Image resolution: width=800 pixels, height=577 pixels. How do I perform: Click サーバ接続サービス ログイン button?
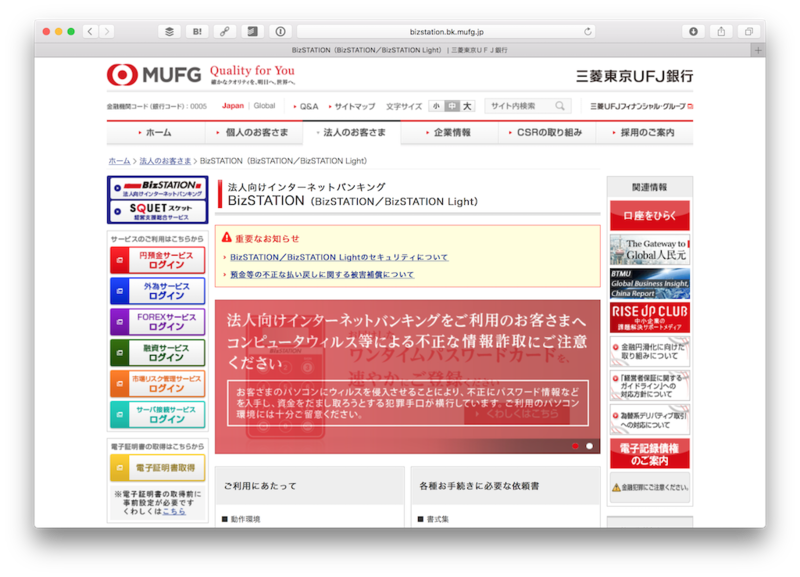[158, 414]
